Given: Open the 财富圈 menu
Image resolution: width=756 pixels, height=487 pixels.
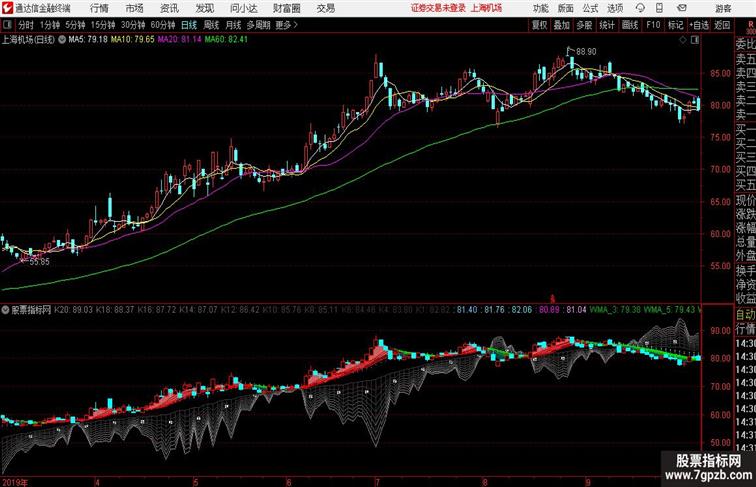Looking at the screenshot, I should pyautogui.click(x=287, y=8).
